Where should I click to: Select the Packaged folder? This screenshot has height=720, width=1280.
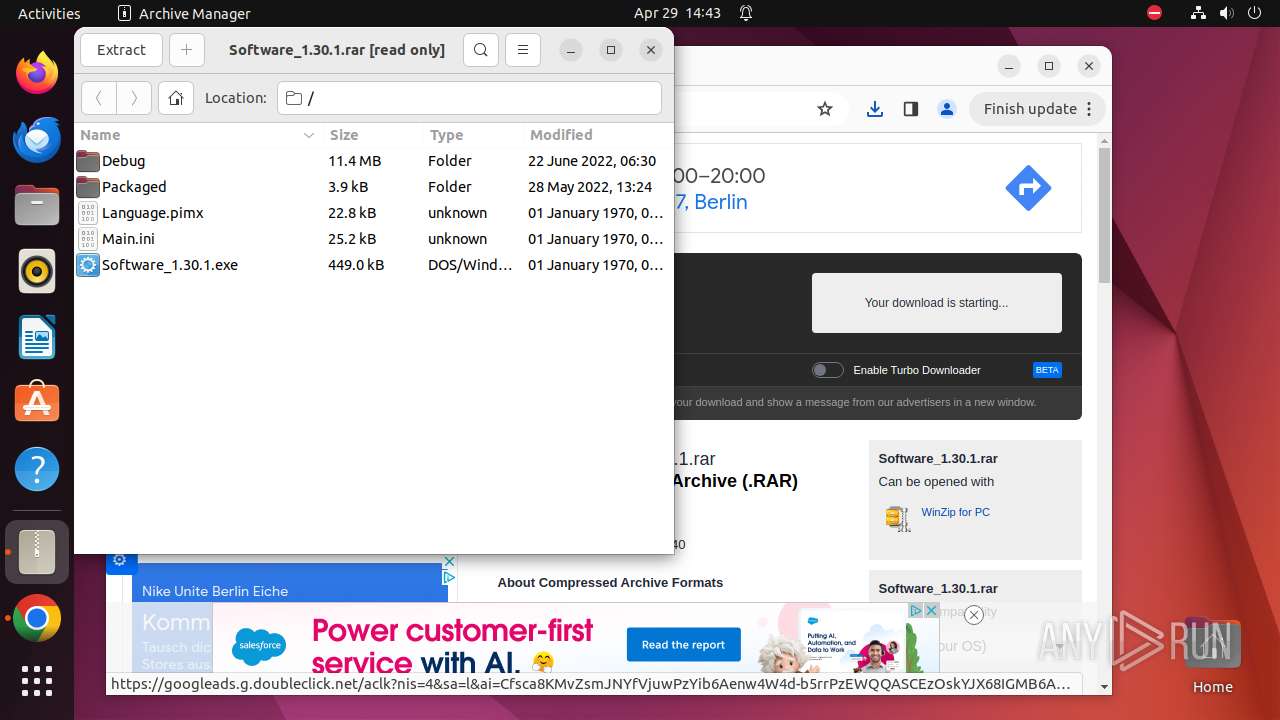[x=373, y=187]
